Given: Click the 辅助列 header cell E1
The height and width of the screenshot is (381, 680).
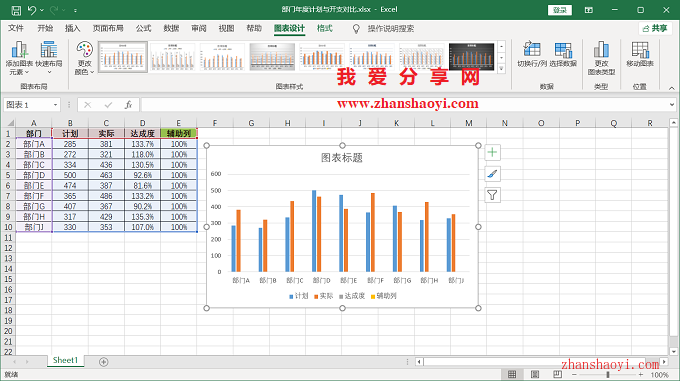Looking at the screenshot, I should point(179,134).
